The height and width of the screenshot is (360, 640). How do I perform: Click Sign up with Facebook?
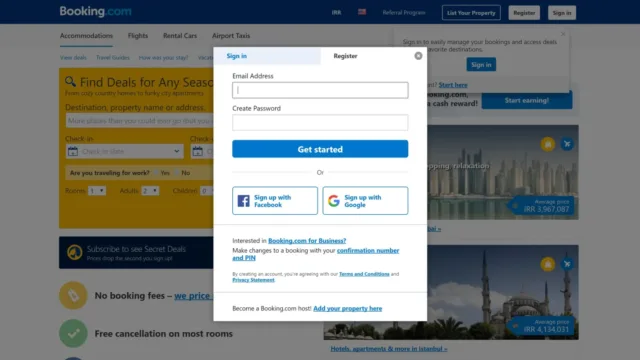pos(275,201)
